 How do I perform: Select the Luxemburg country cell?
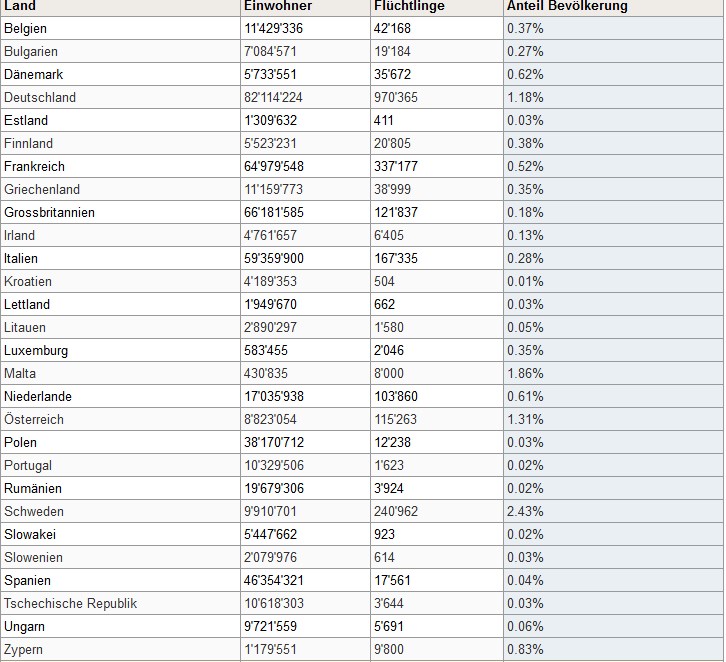coord(36,350)
